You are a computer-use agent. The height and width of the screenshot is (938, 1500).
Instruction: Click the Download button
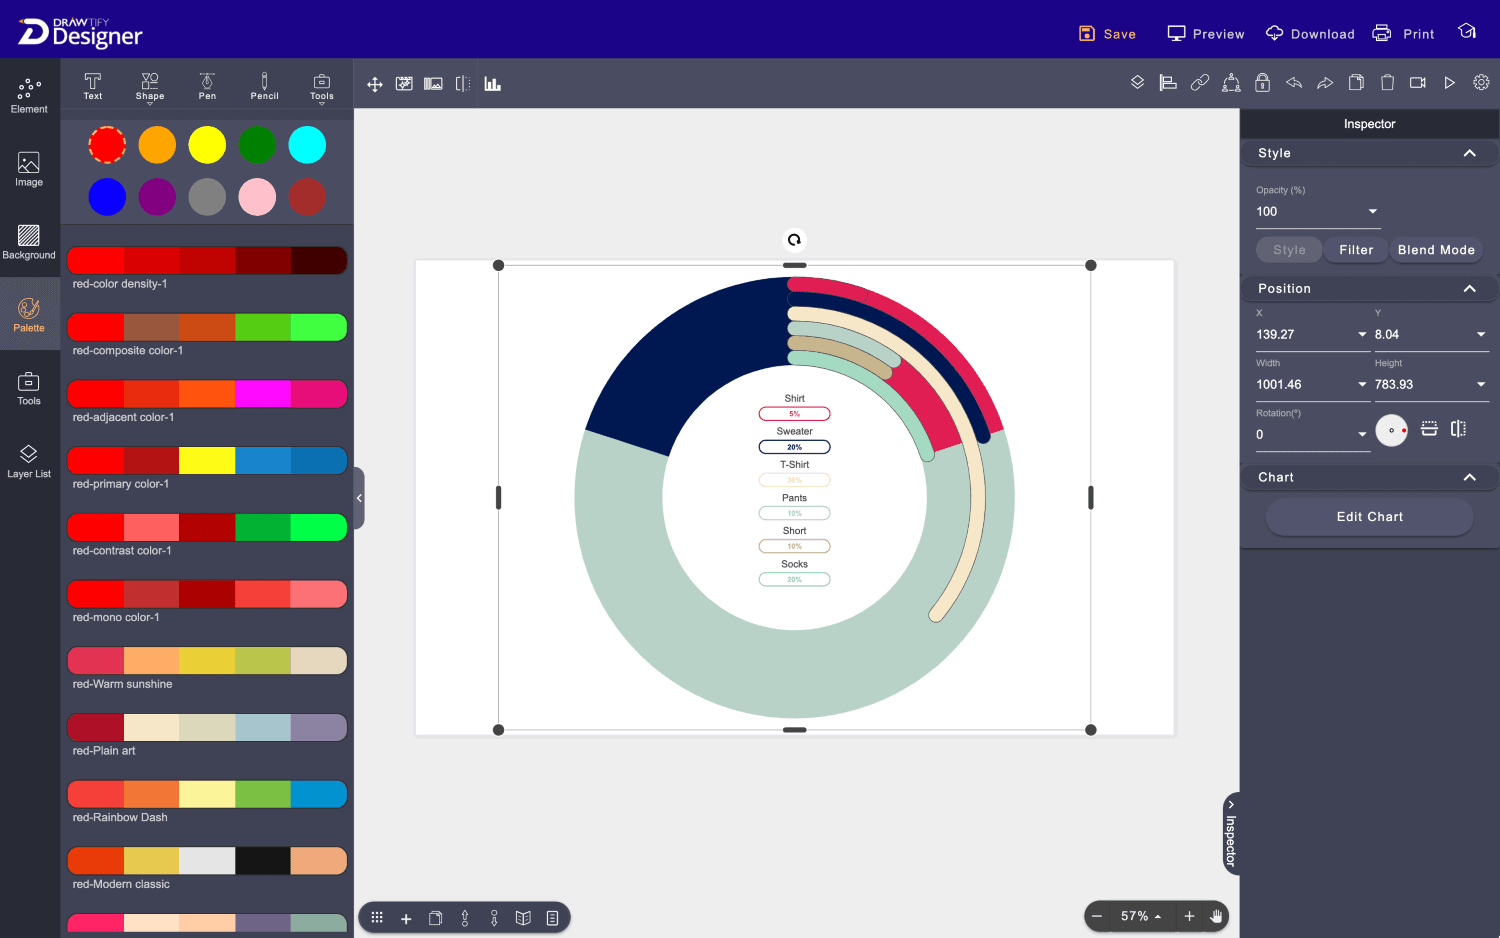(1310, 34)
